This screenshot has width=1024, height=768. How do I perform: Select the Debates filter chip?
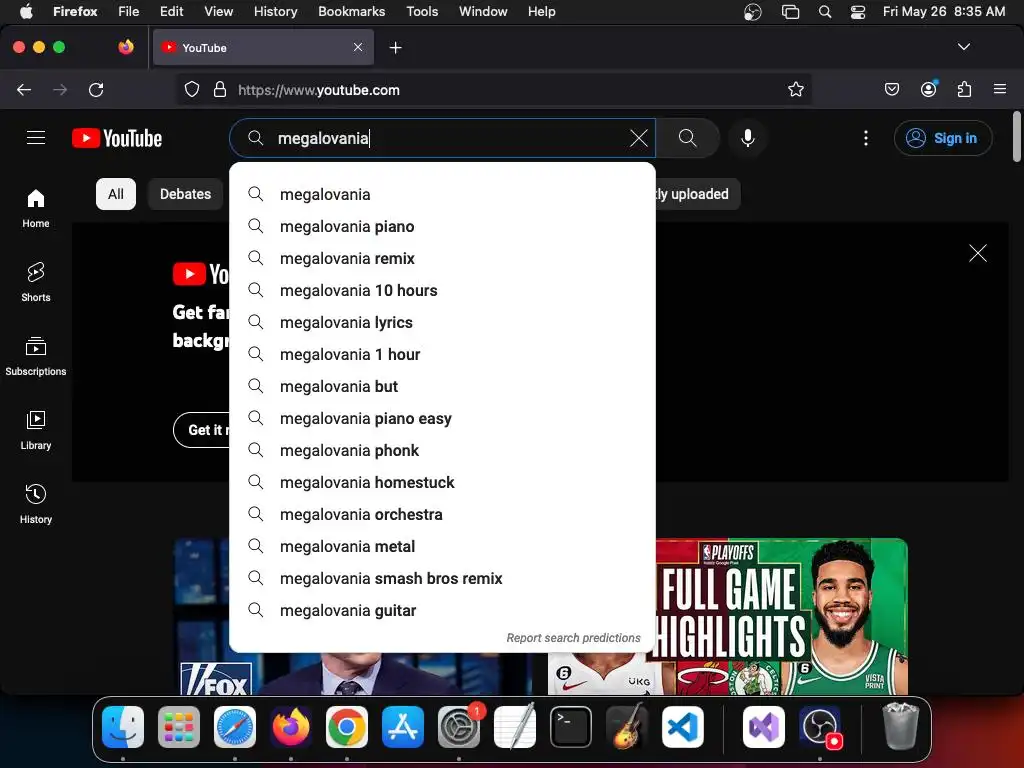pos(185,194)
